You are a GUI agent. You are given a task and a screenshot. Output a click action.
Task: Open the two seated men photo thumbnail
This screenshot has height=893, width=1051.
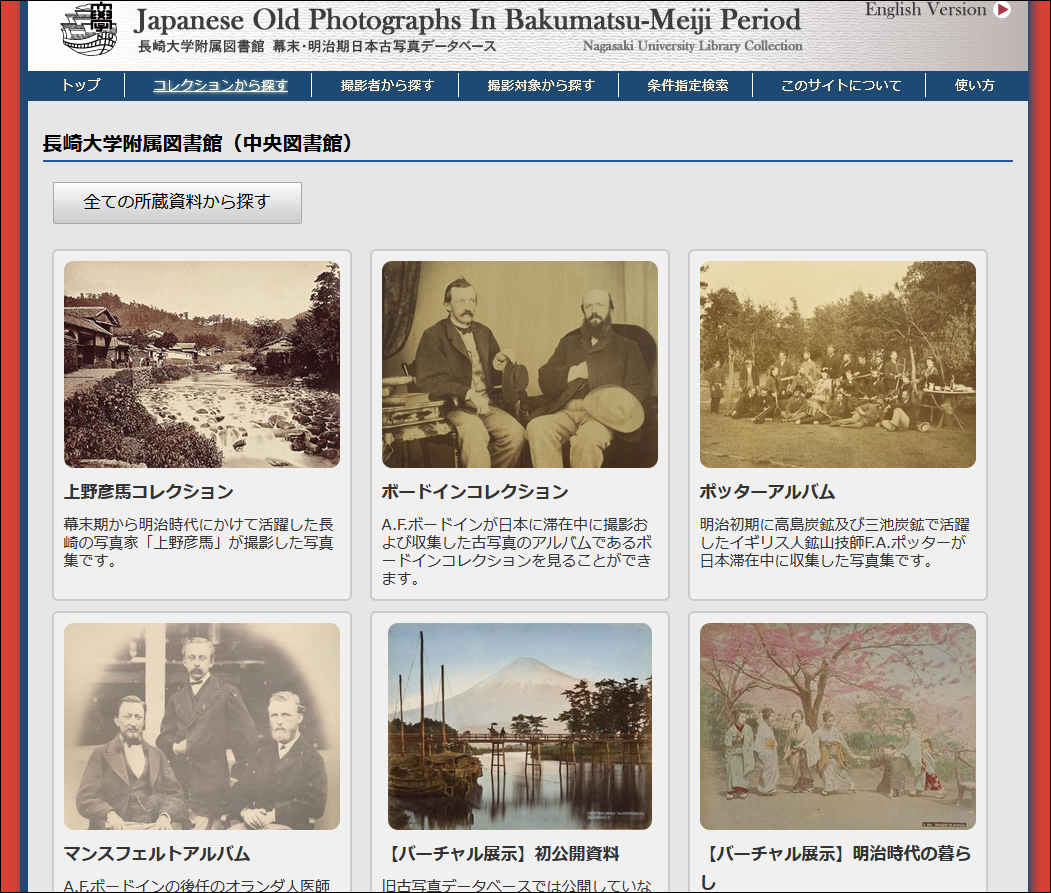519,364
